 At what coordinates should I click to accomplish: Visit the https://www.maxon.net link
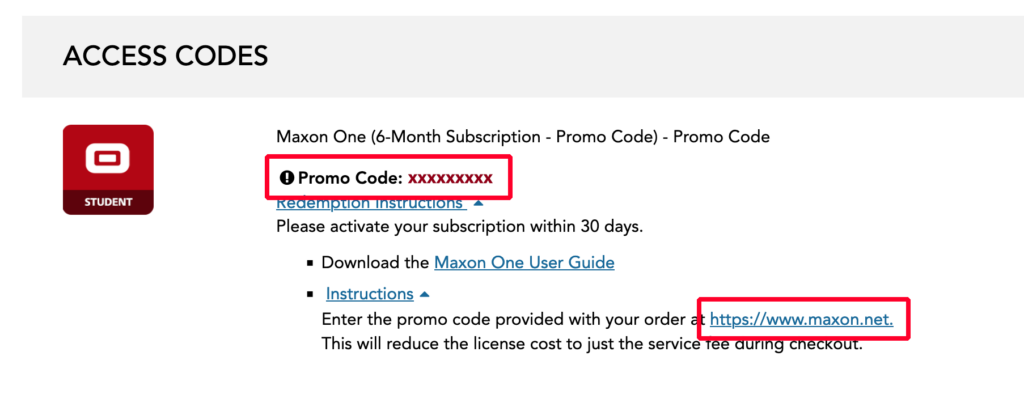[x=802, y=319]
